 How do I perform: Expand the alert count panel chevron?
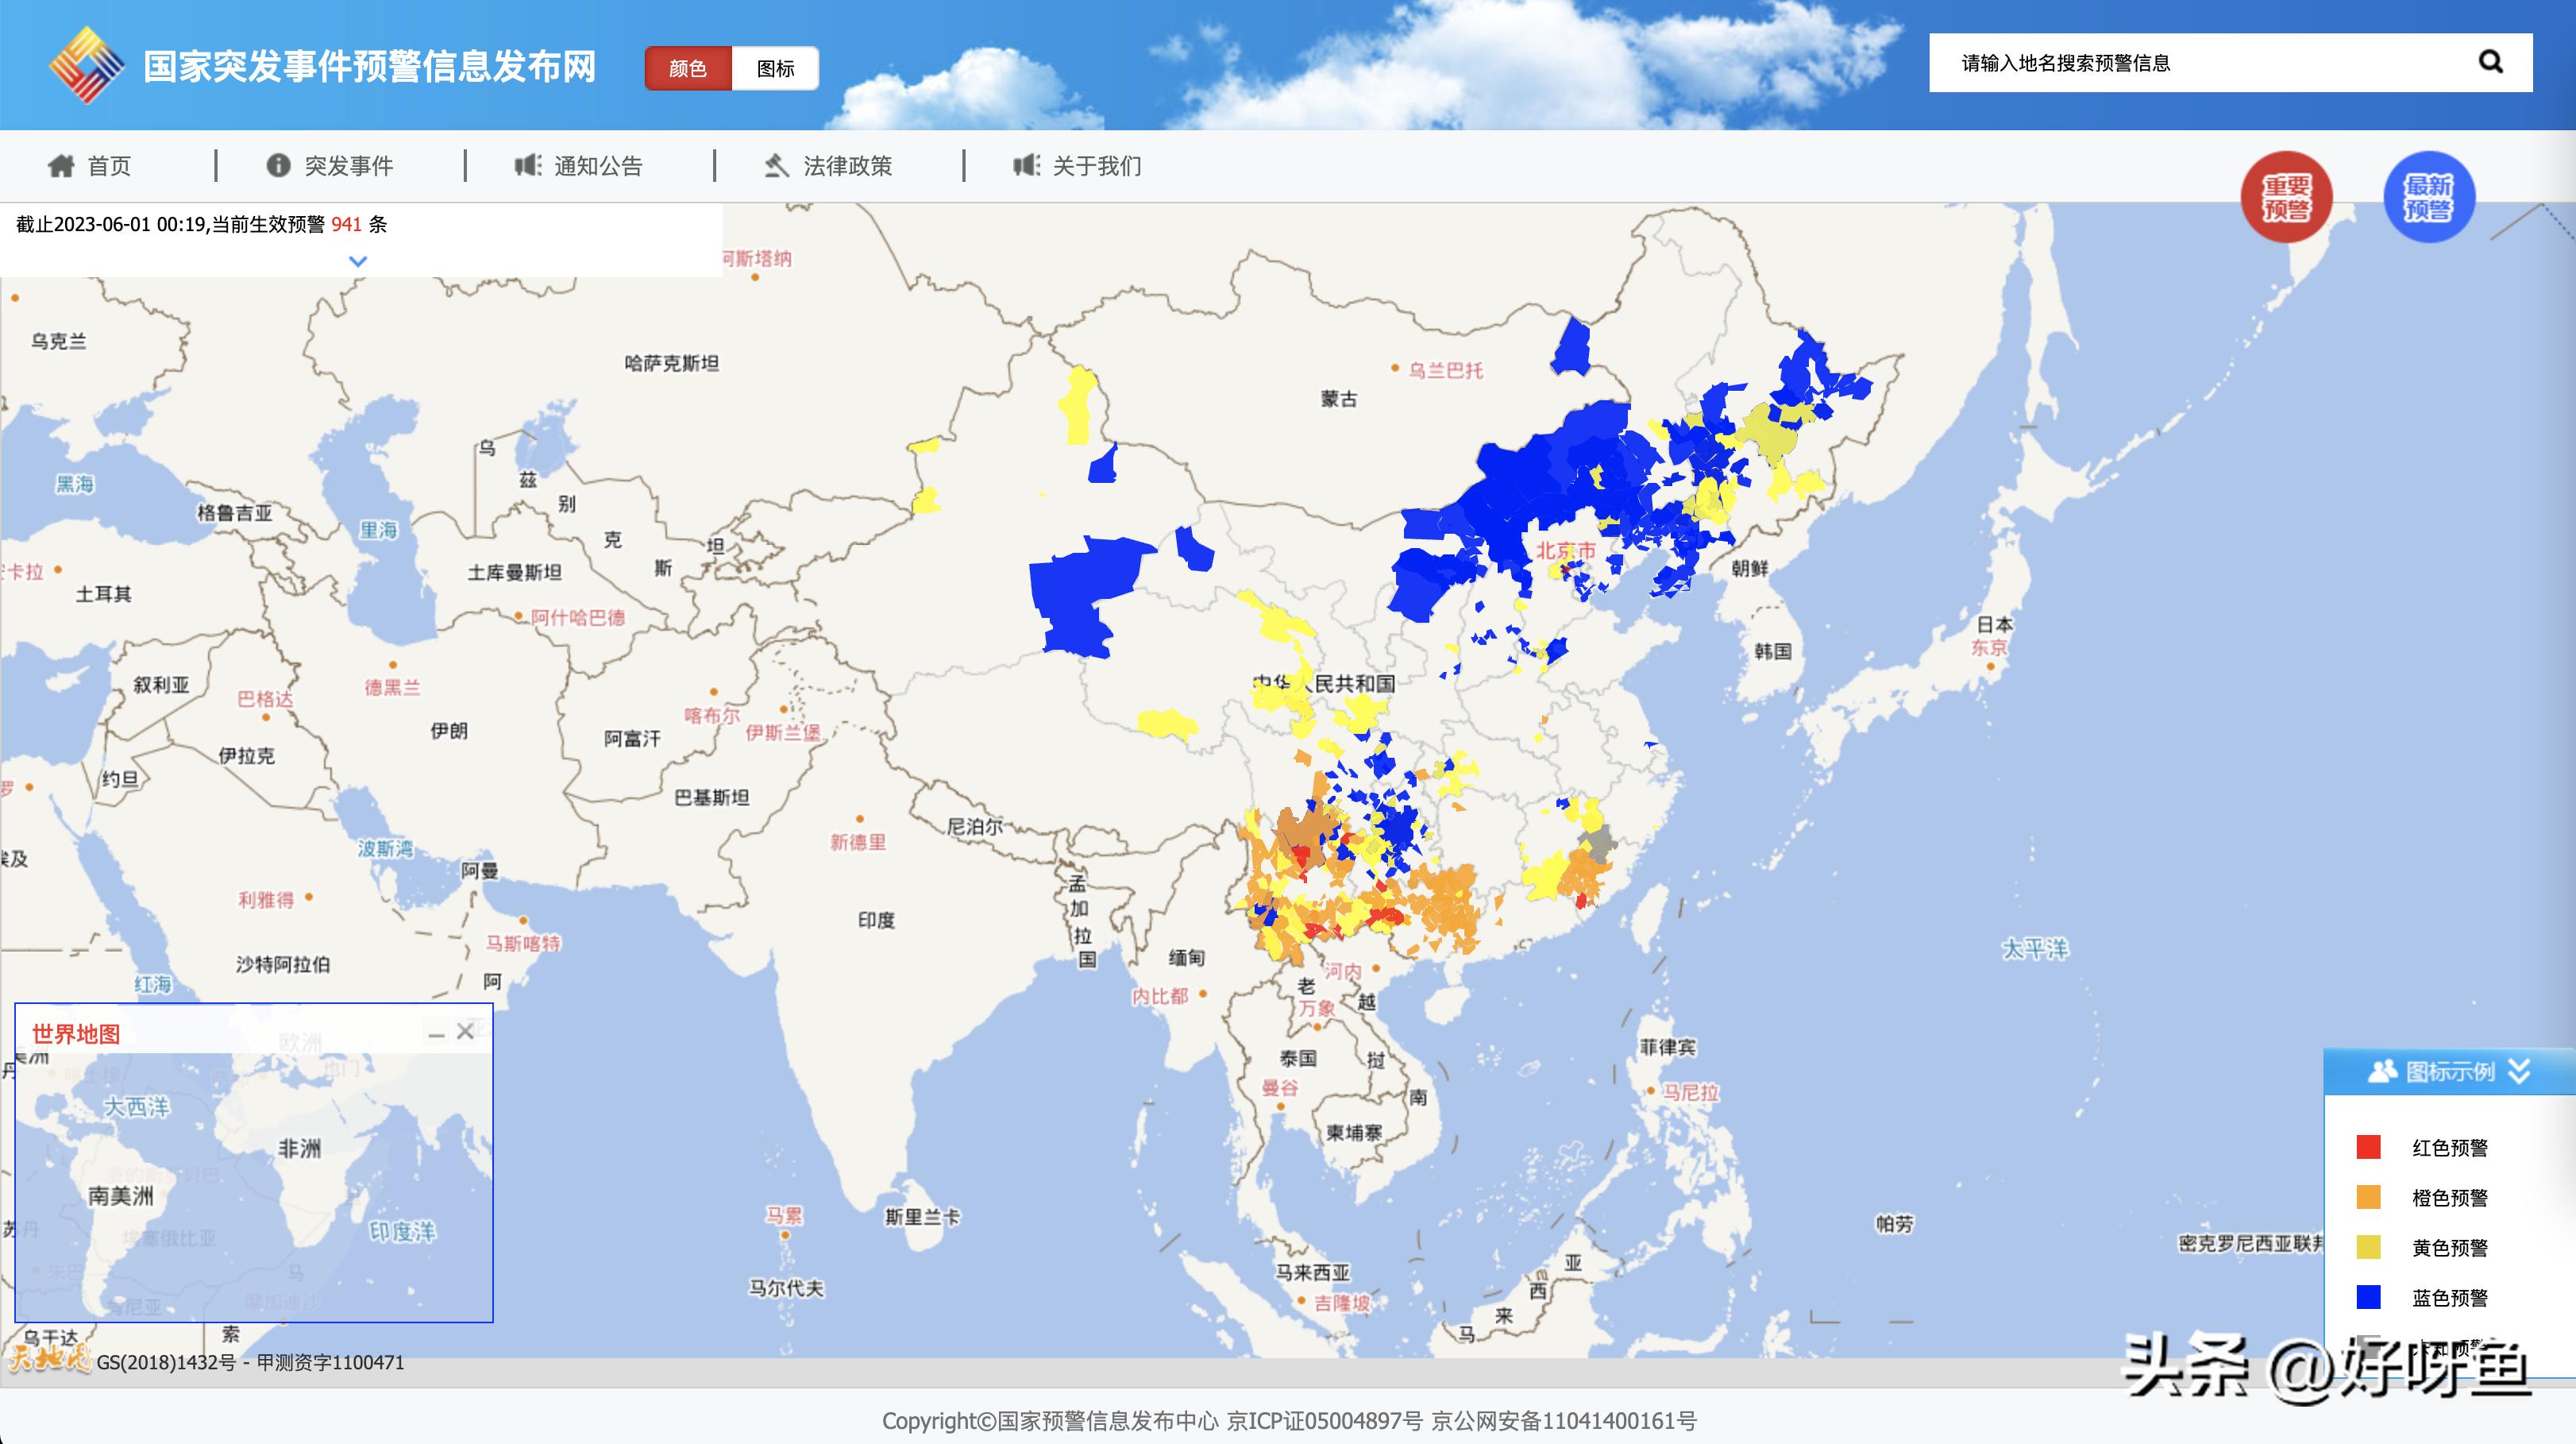(x=358, y=262)
